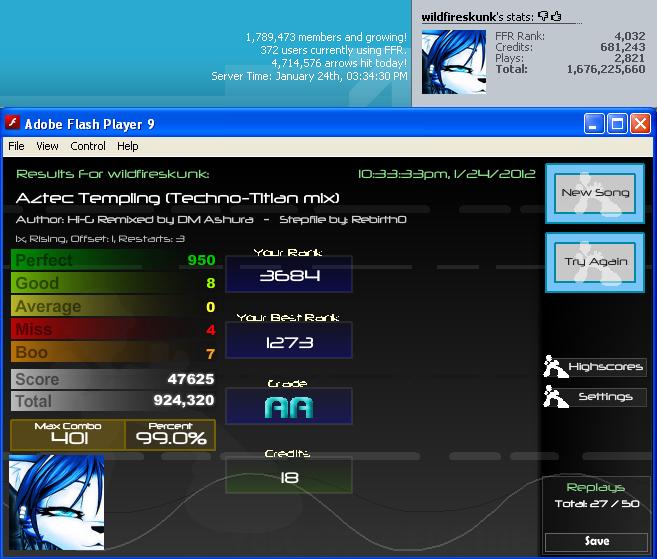The image size is (657, 559).
Task: Click the Your Best Rank 1273 box
Action: (289, 340)
